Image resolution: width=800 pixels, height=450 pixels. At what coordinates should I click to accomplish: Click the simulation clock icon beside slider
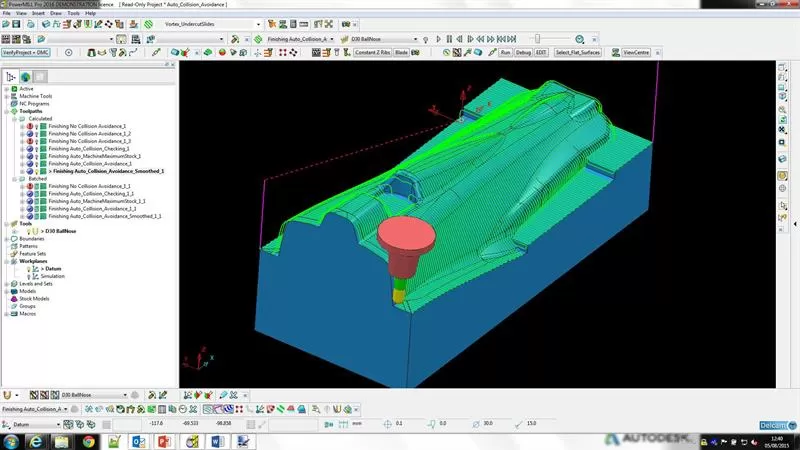(x=580, y=39)
